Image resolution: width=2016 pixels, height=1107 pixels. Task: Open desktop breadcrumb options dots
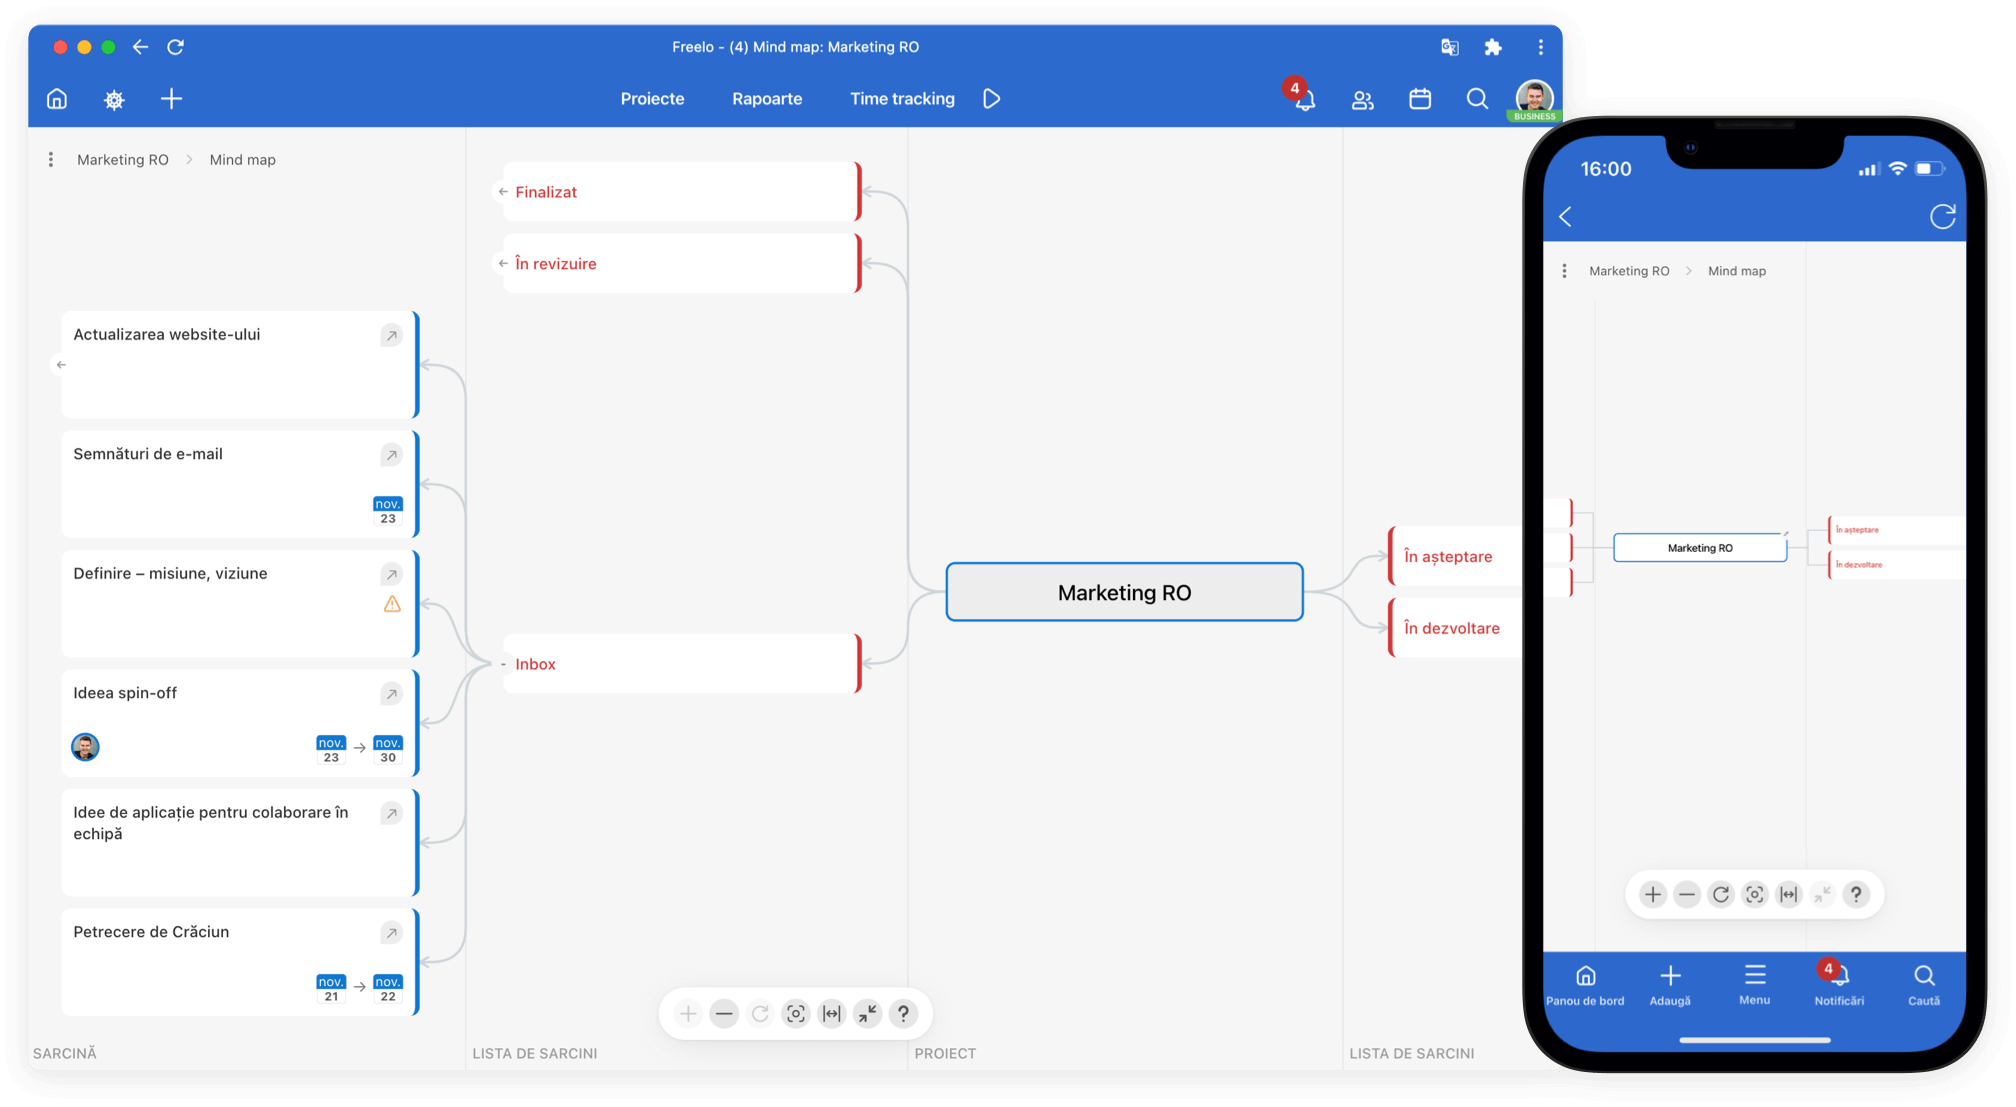point(51,160)
